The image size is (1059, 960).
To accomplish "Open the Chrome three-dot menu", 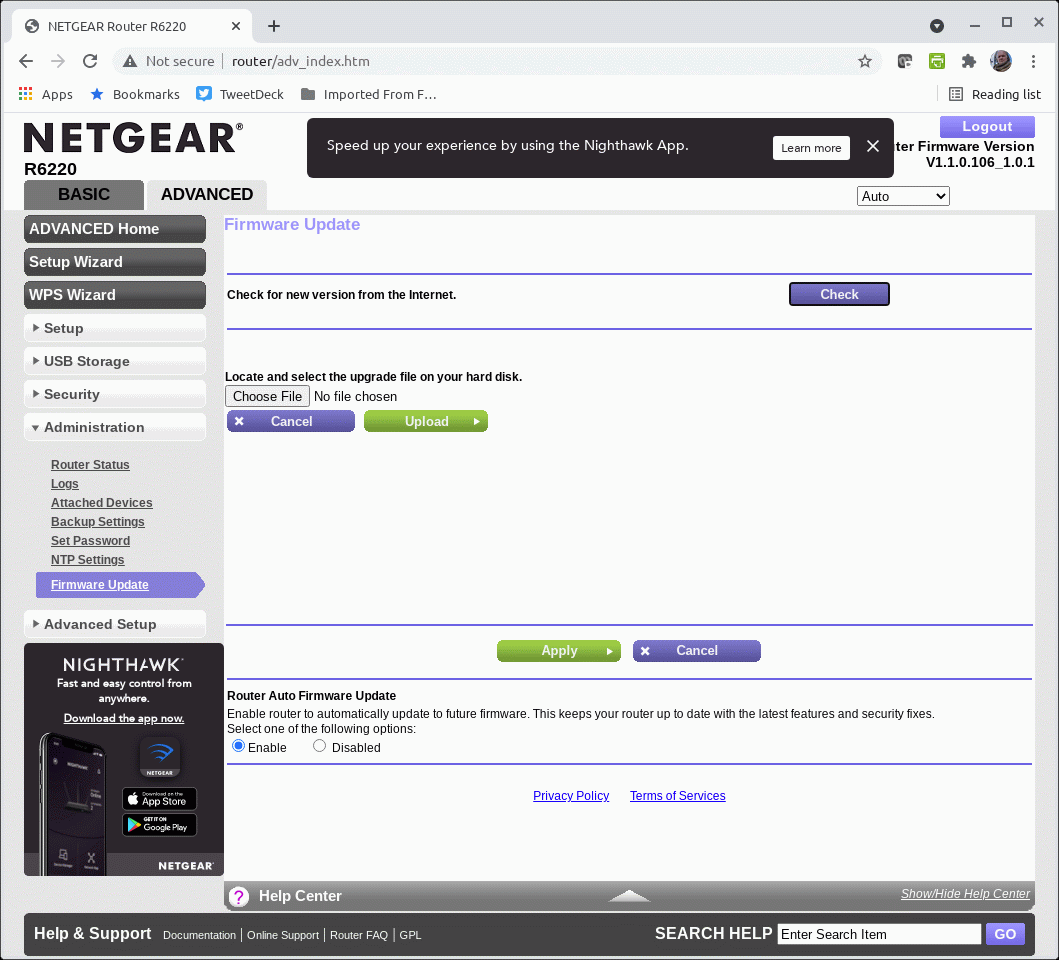I will coord(1033,61).
